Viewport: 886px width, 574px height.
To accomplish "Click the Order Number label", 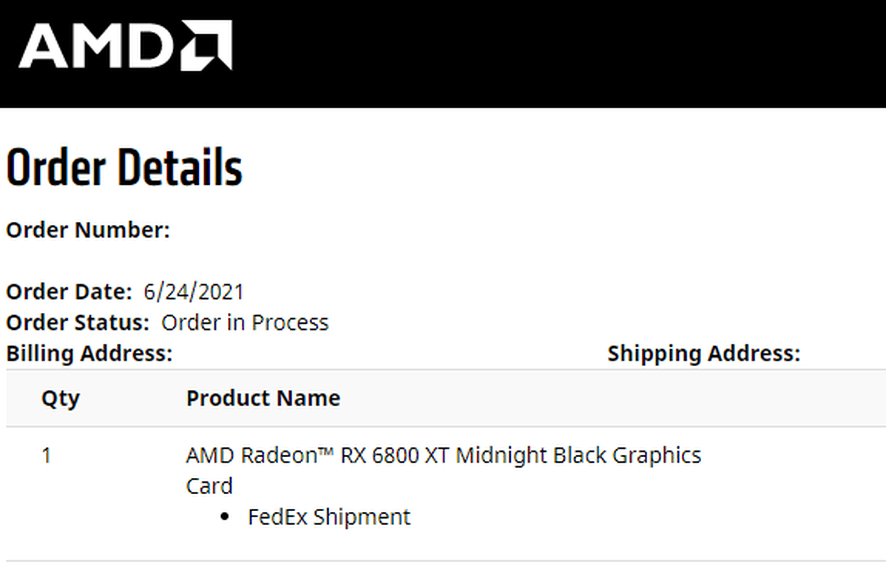I will (x=88, y=230).
